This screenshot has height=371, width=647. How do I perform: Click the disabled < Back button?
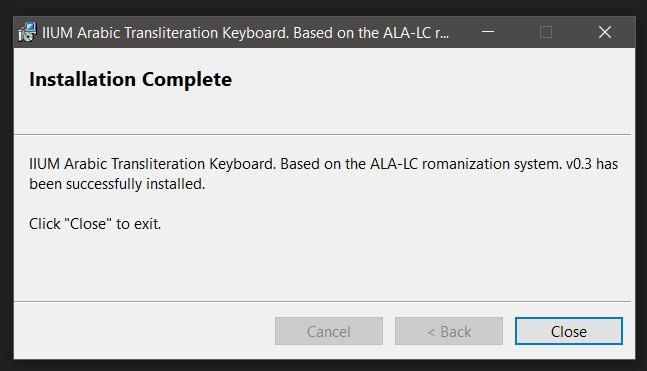(449, 331)
